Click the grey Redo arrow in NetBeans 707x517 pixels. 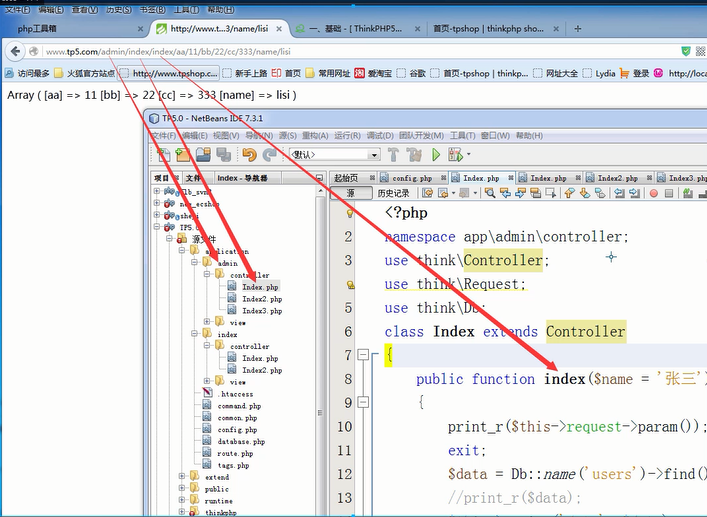click(270, 155)
